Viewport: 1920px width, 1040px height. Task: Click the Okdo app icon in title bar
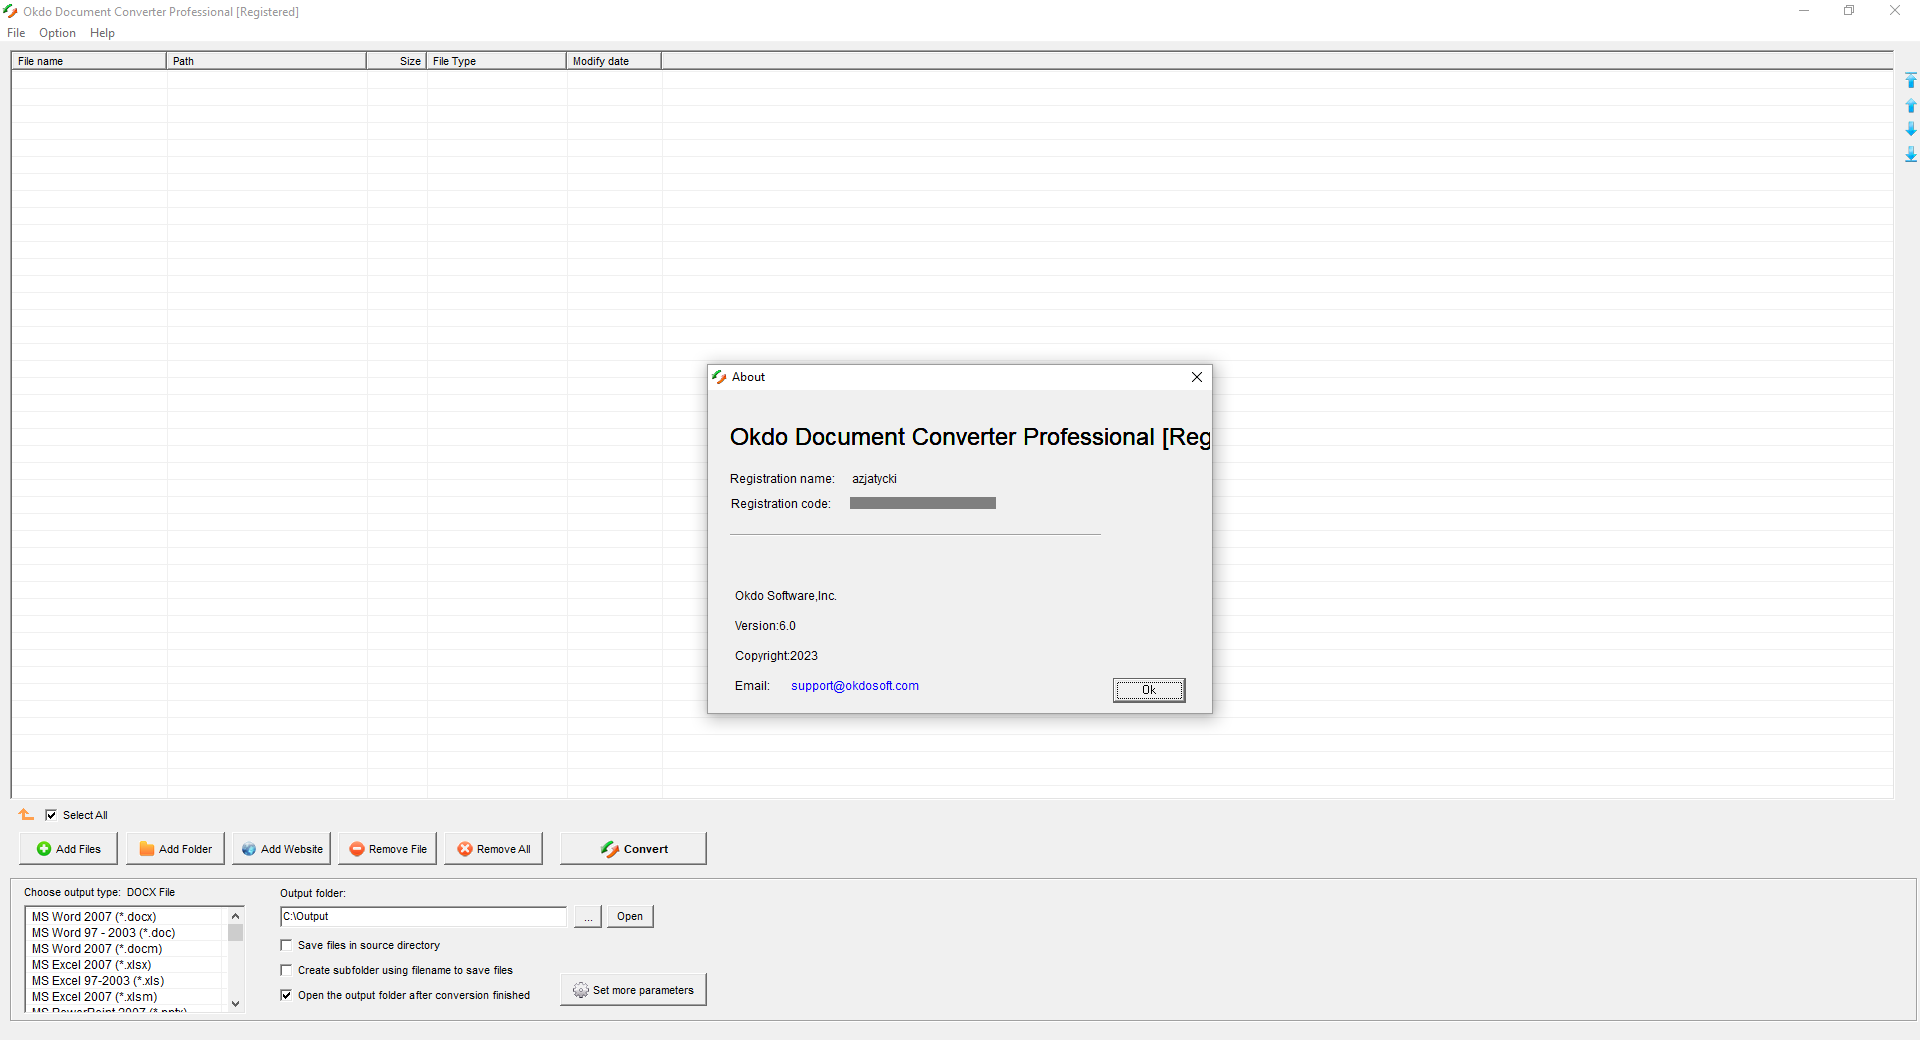11,12
